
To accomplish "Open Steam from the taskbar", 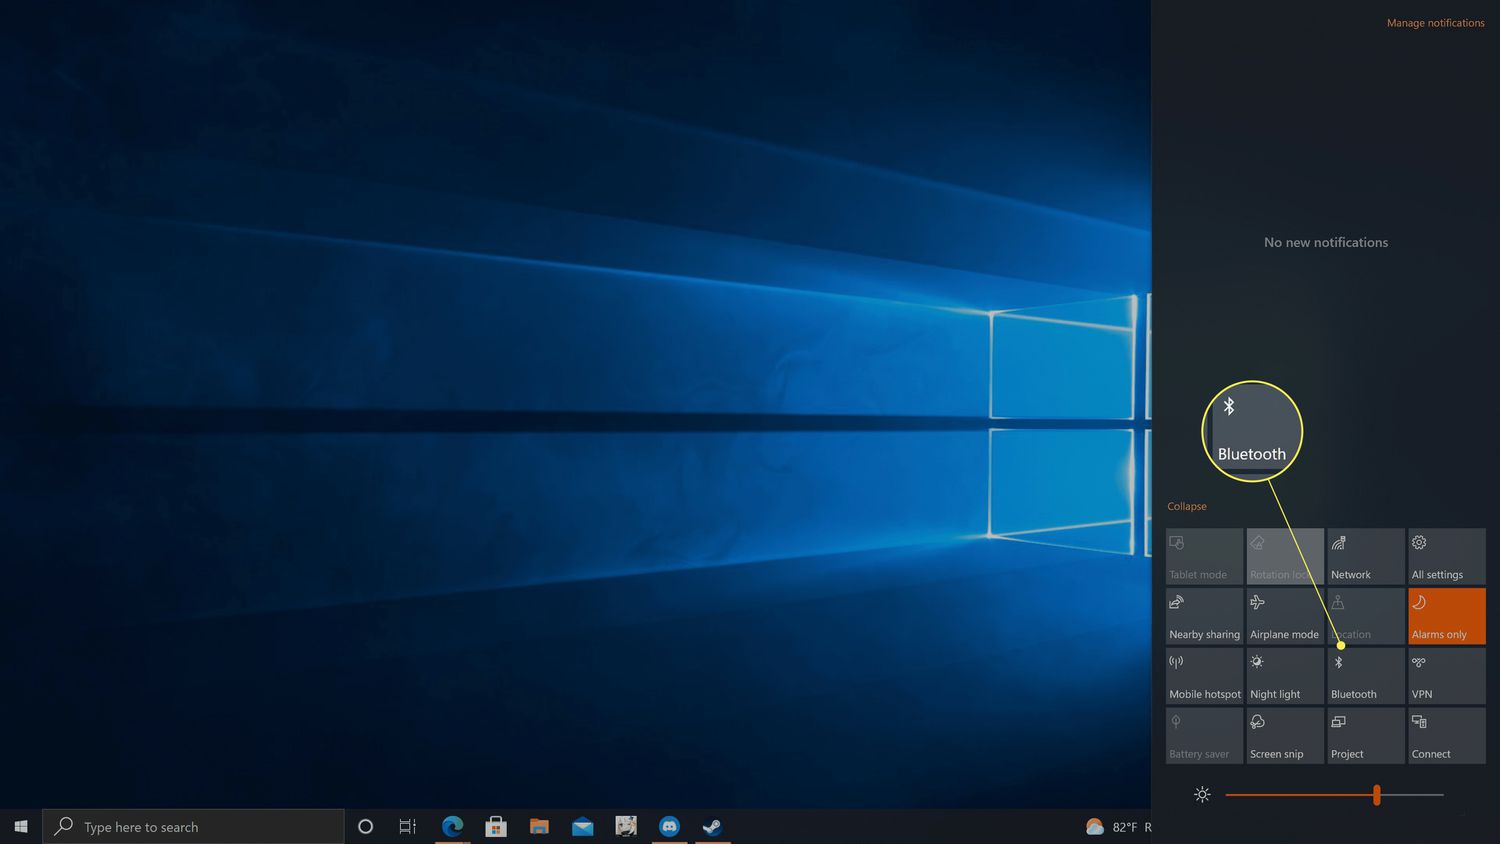I will (712, 827).
